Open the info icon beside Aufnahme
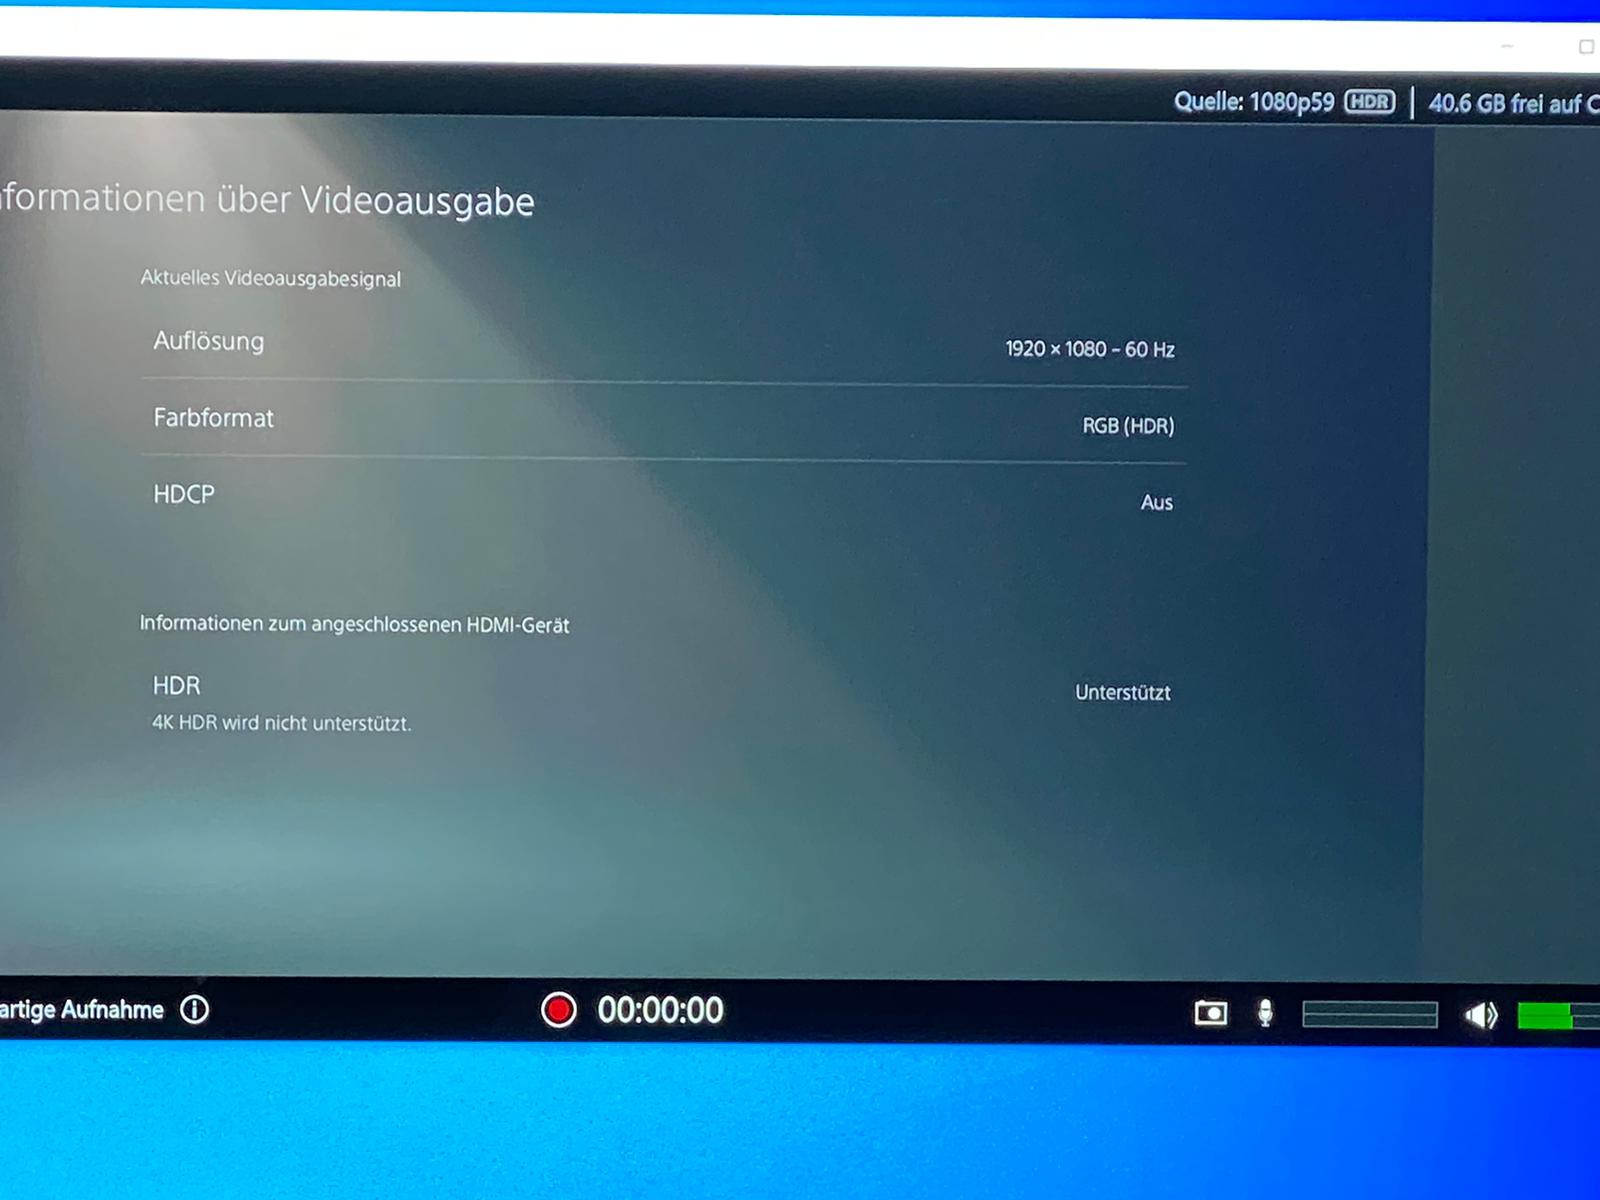This screenshot has height=1200, width=1600. click(195, 1010)
